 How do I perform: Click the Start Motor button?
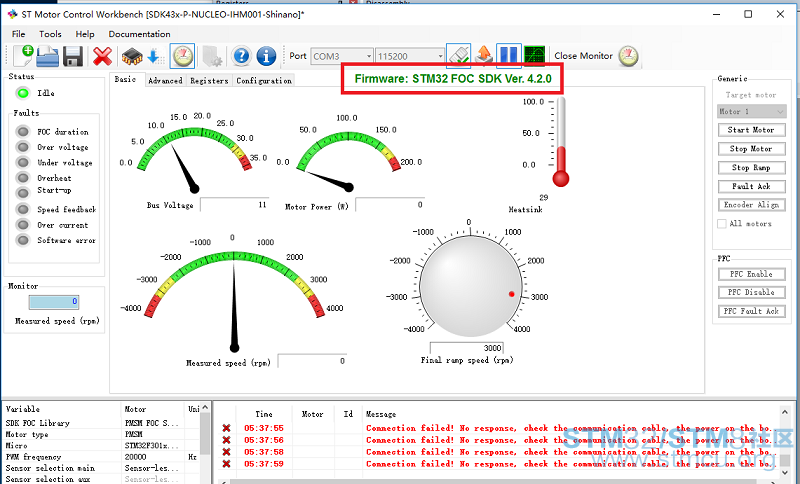pos(751,130)
